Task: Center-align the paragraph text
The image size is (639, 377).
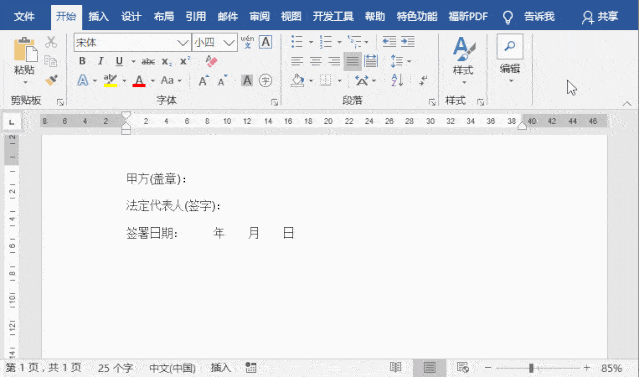Action: click(315, 62)
